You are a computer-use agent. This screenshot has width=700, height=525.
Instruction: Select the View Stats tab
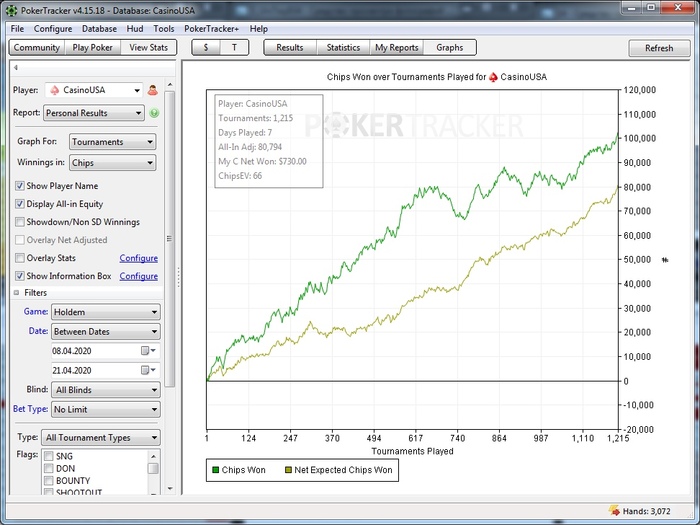(x=149, y=47)
